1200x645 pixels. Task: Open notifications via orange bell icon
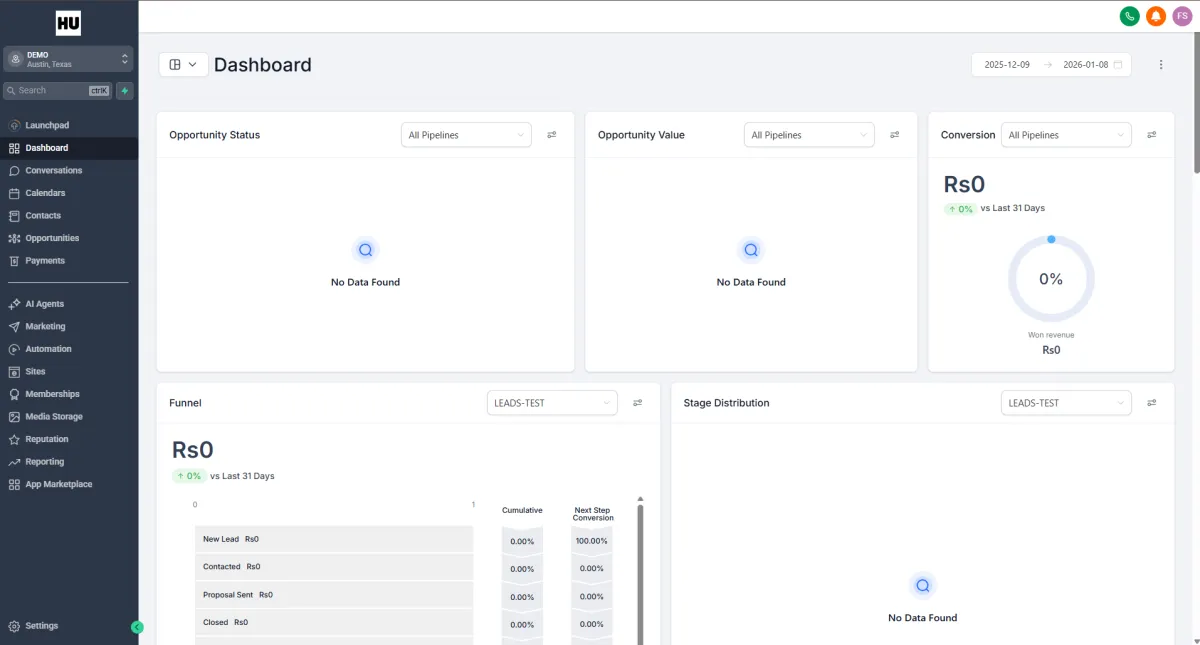point(1156,16)
